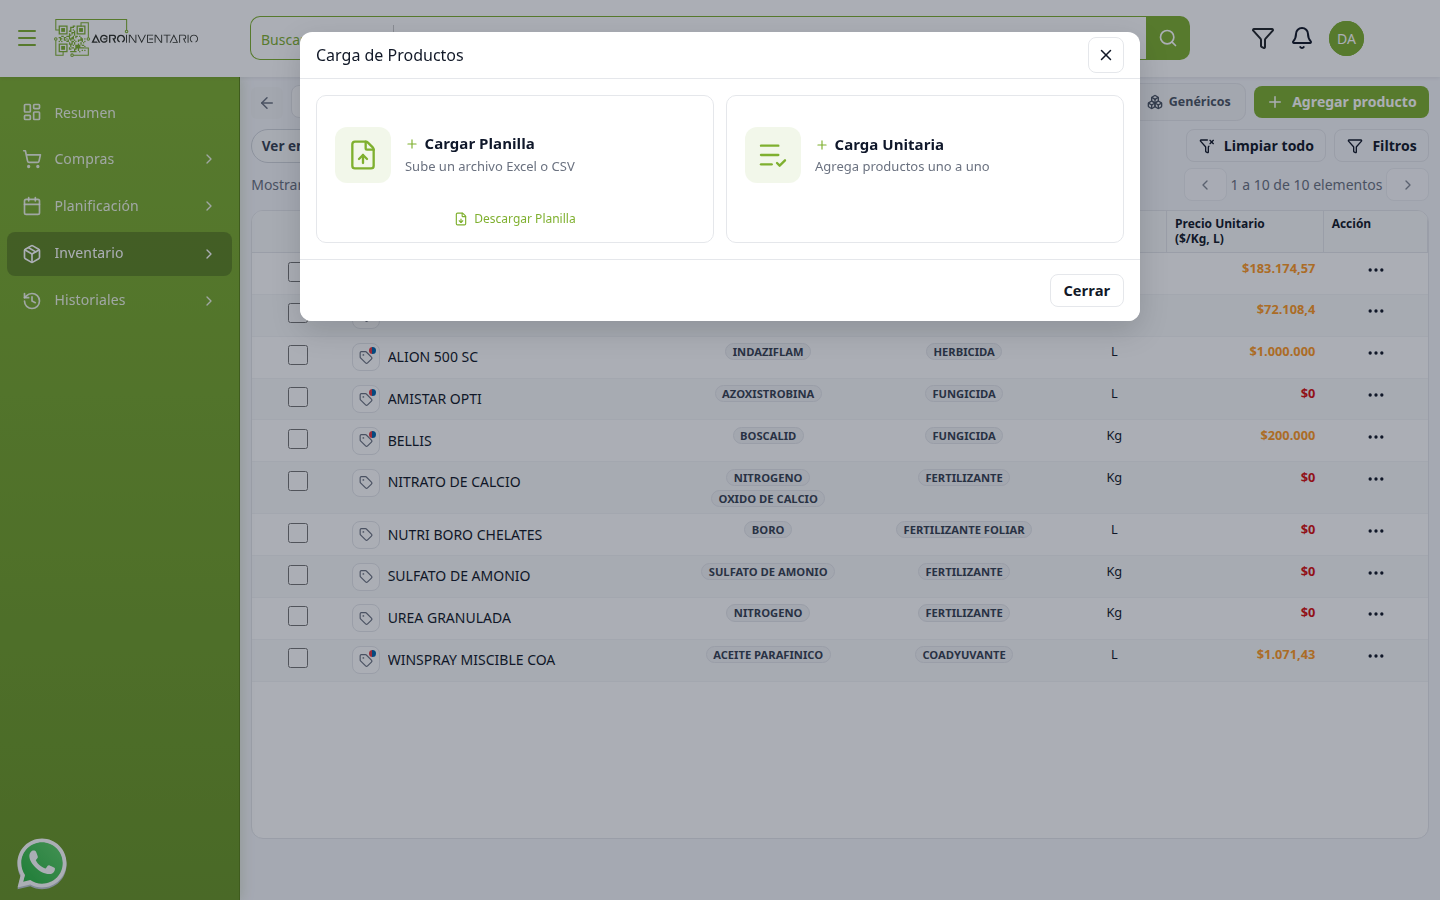Image resolution: width=1440 pixels, height=900 pixels.
Task: Click the tag icon for ALION 500 SC
Action: [x=366, y=356]
